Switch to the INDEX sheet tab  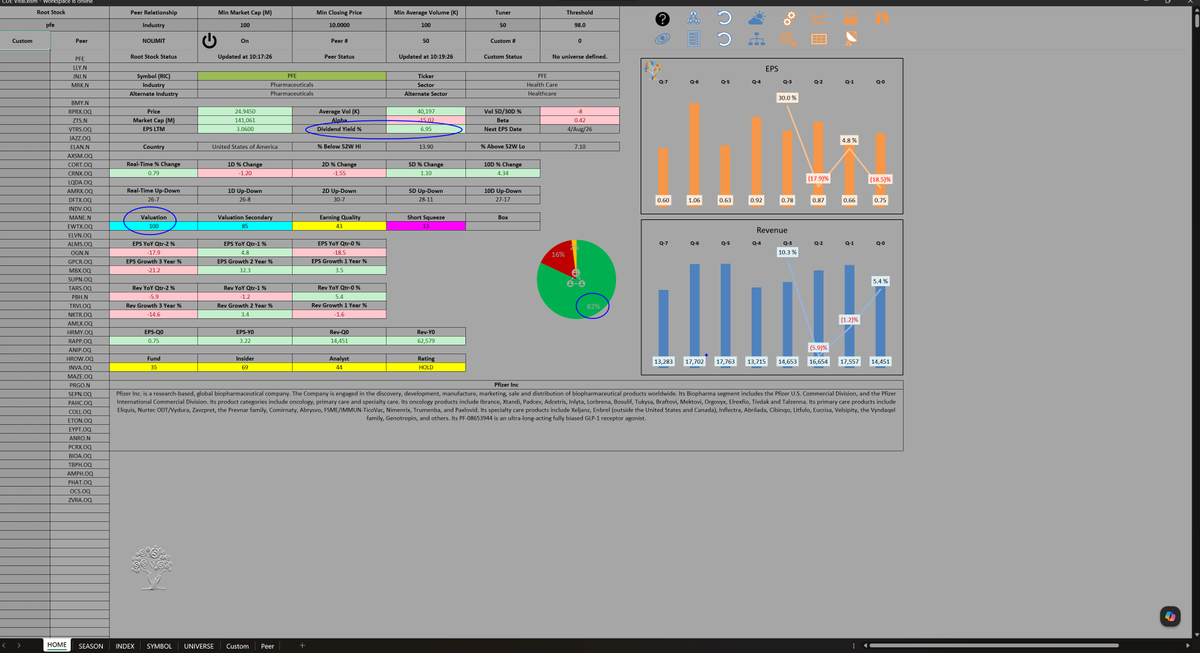point(125,646)
